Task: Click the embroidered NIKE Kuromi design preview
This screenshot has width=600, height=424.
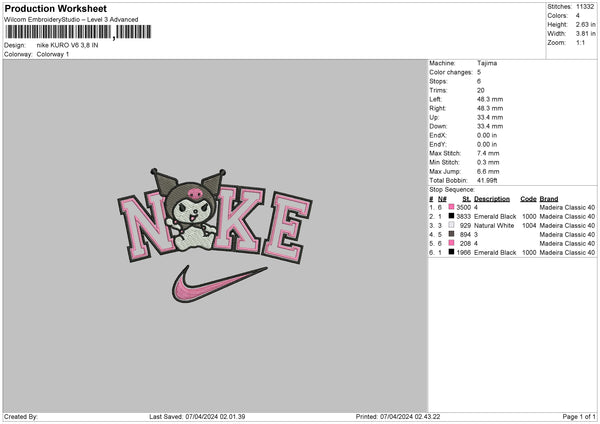Action: [215, 235]
